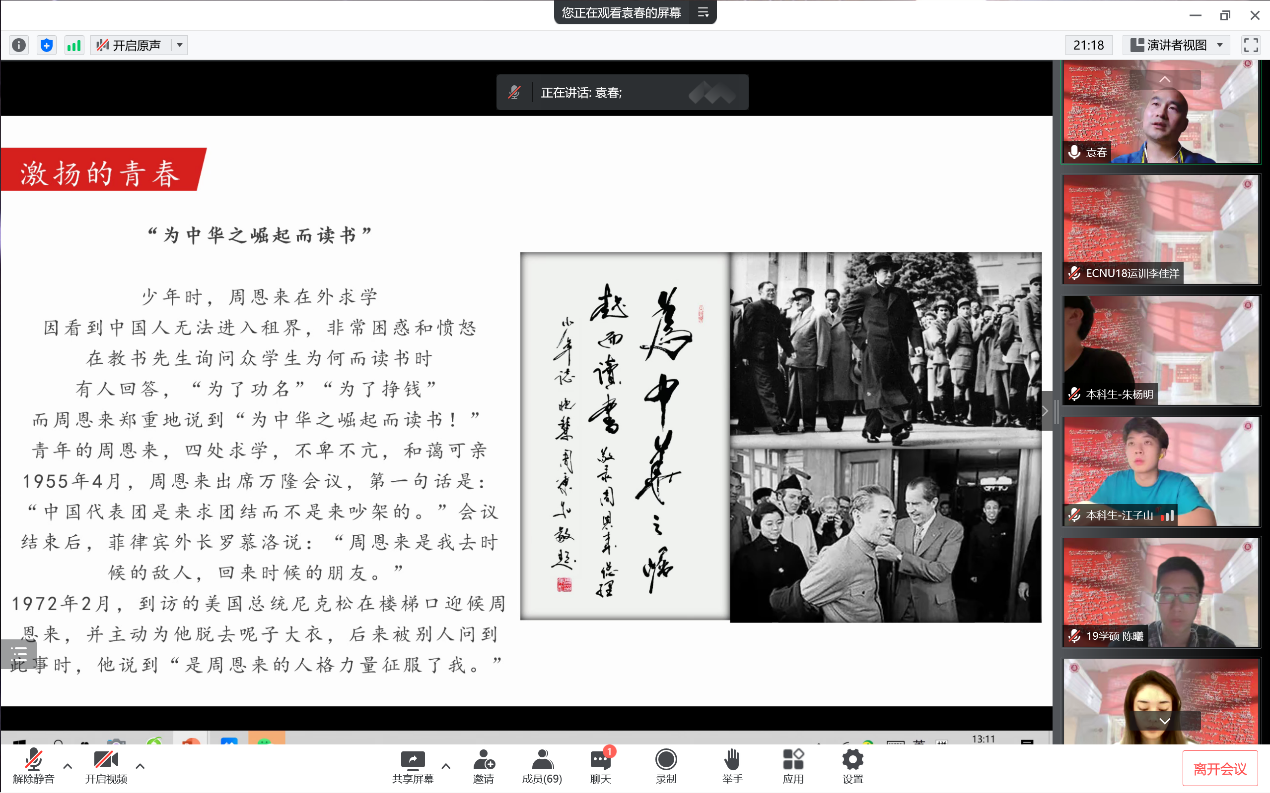This screenshot has height=793, width=1270.
Task: Start recording with 录制 icon
Action: pyautogui.click(x=666, y=765)
